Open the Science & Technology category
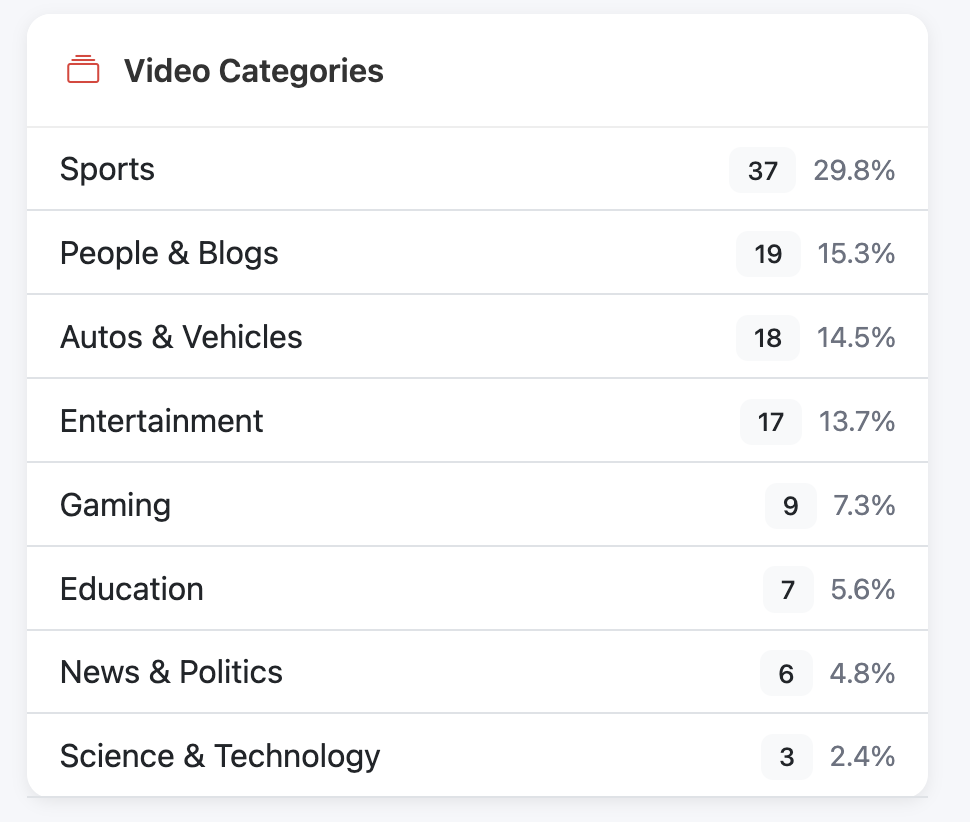 pos(219,757)
